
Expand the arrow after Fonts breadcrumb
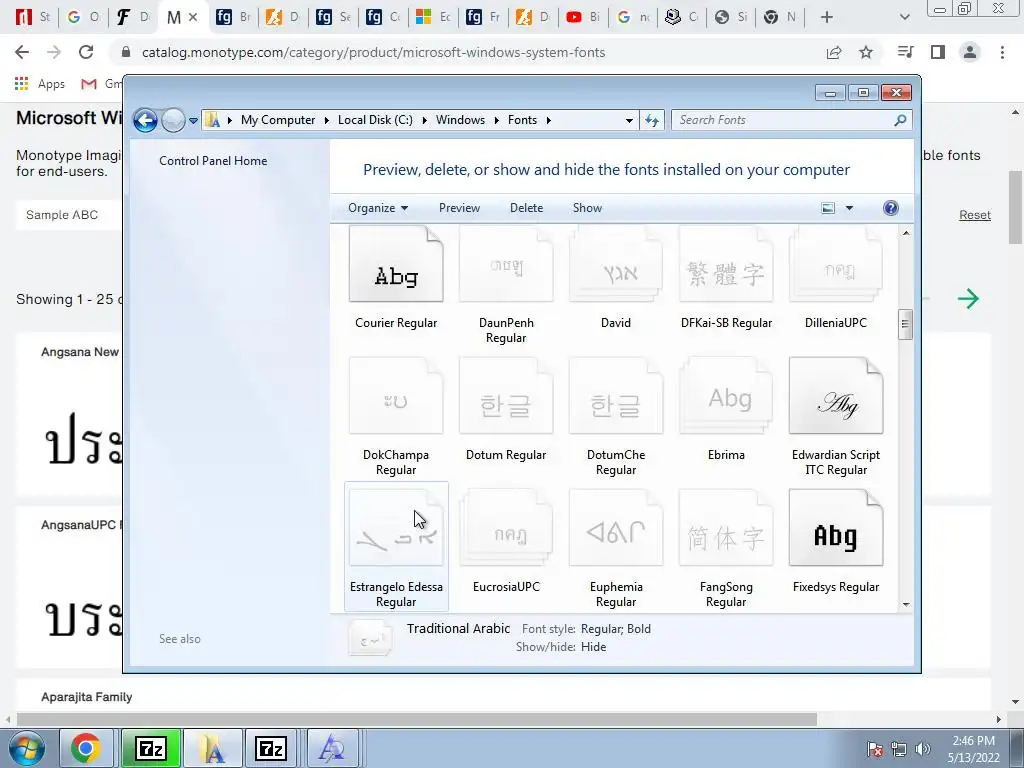click(x=549, y=120)
